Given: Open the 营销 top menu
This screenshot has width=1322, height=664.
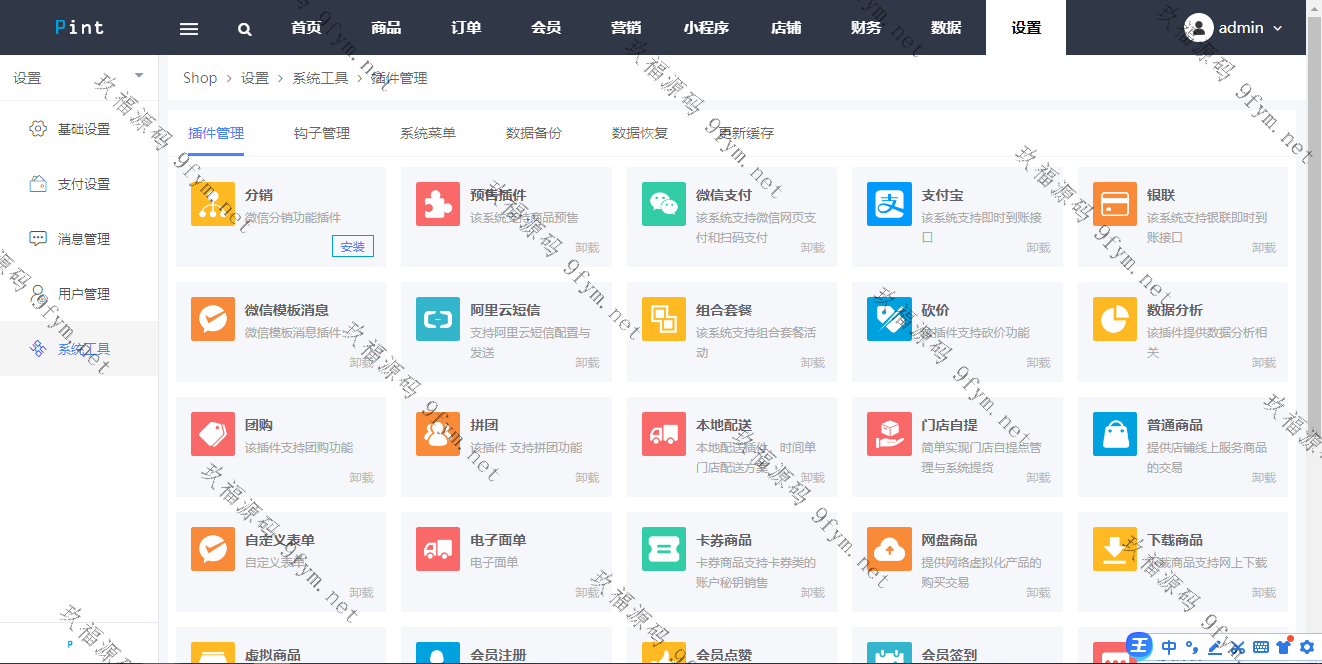Looking at the screenshot, I should coord(626,28).
